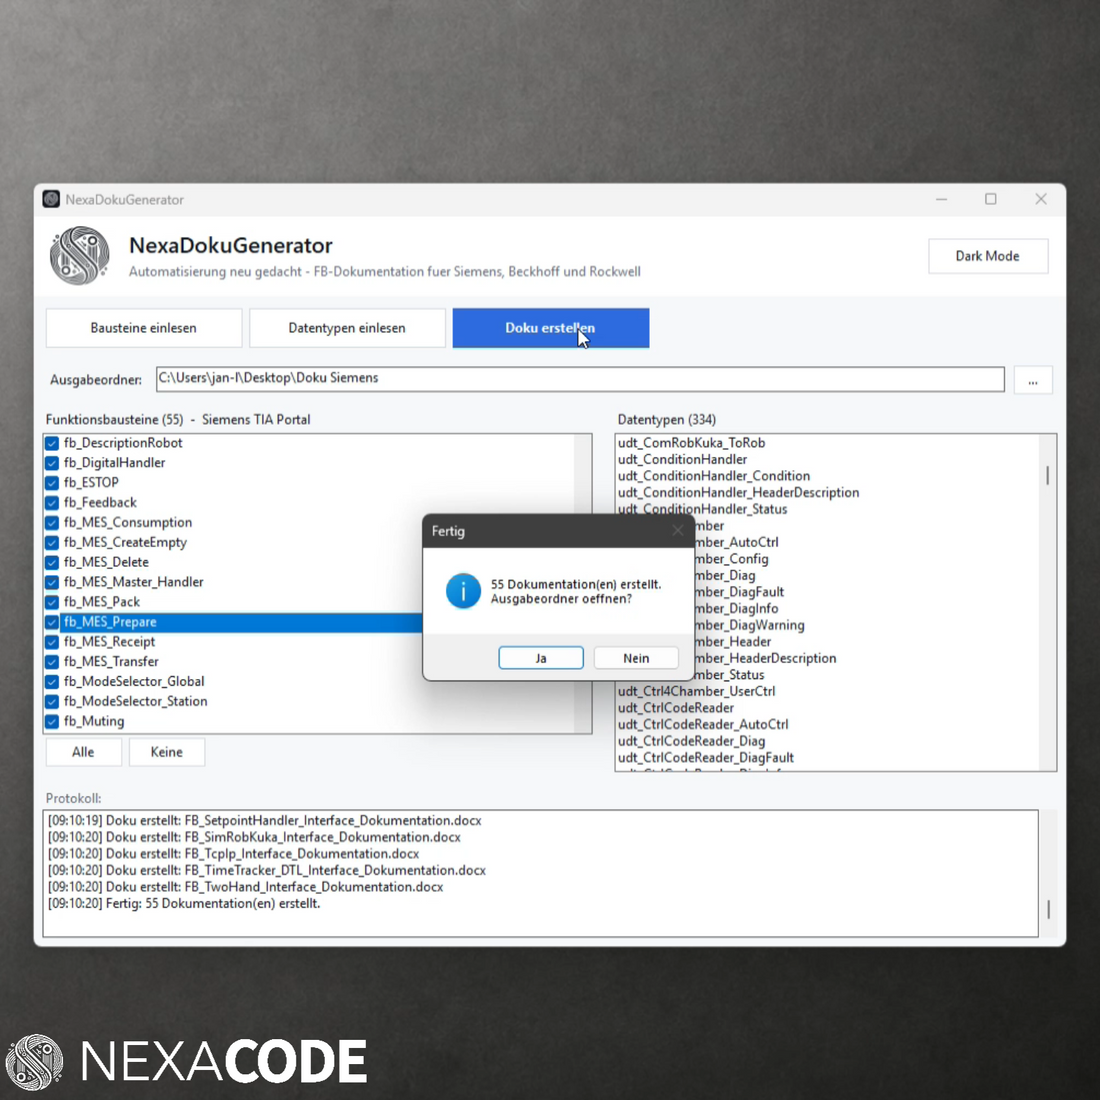The height and width of the screenshot is (1100, 1100).
Task: Uncheck fb_ModeSelector_Global checkbox
Action: click(52, 682)
